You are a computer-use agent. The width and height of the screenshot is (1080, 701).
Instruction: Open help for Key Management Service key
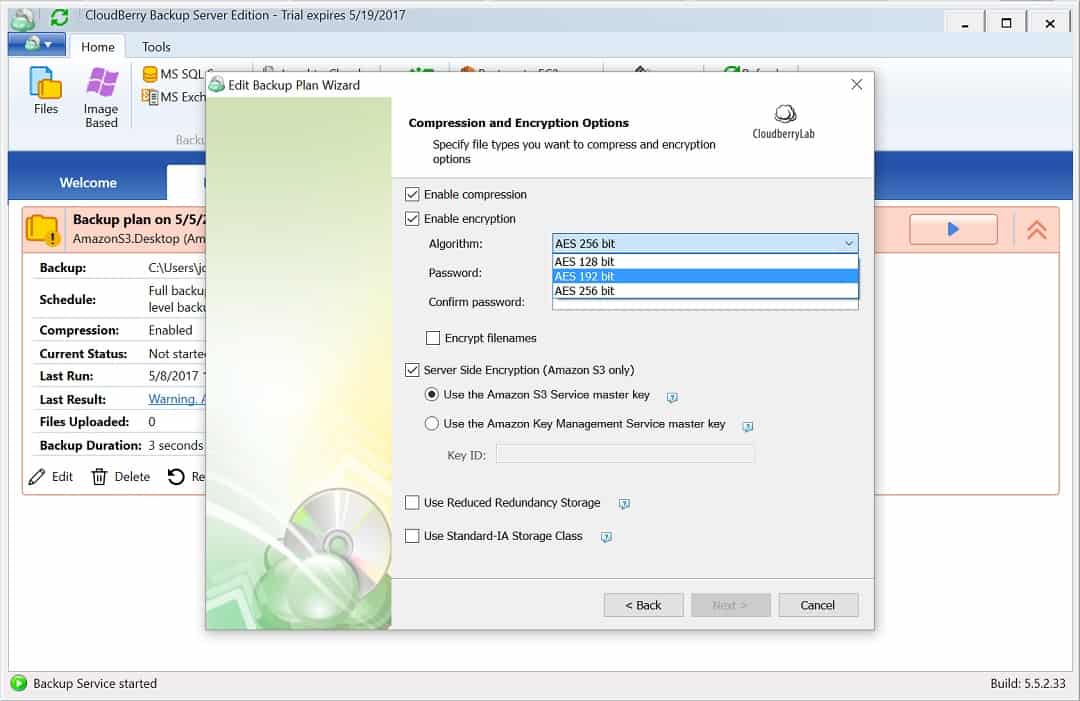(747, 427)
